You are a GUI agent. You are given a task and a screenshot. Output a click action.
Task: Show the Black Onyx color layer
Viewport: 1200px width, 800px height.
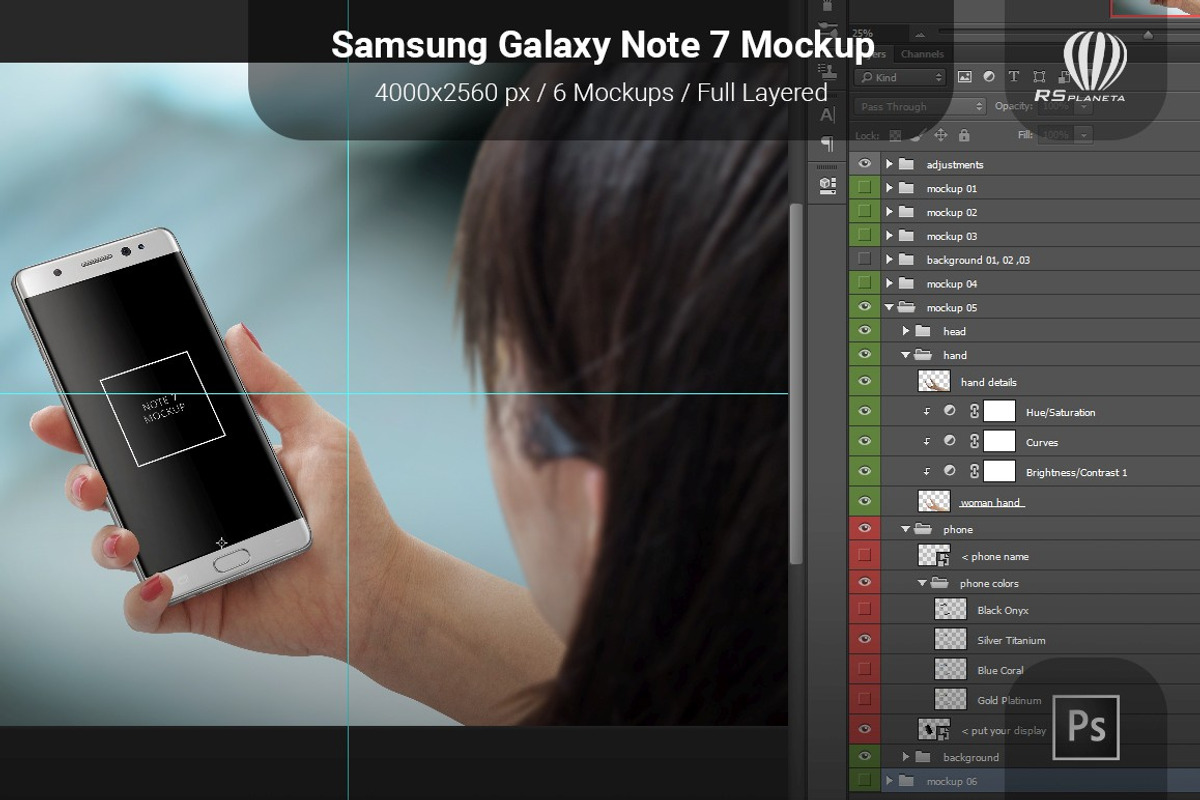[864, 609]
